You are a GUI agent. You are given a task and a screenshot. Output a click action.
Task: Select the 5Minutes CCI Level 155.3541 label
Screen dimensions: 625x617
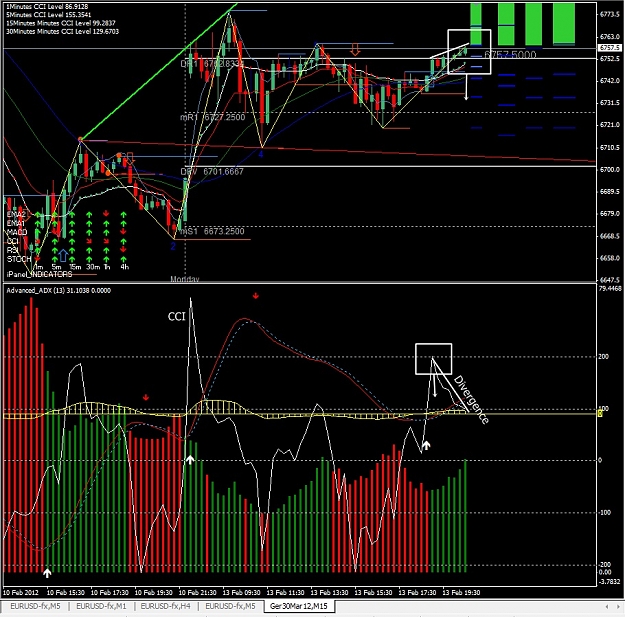point(49,15)
